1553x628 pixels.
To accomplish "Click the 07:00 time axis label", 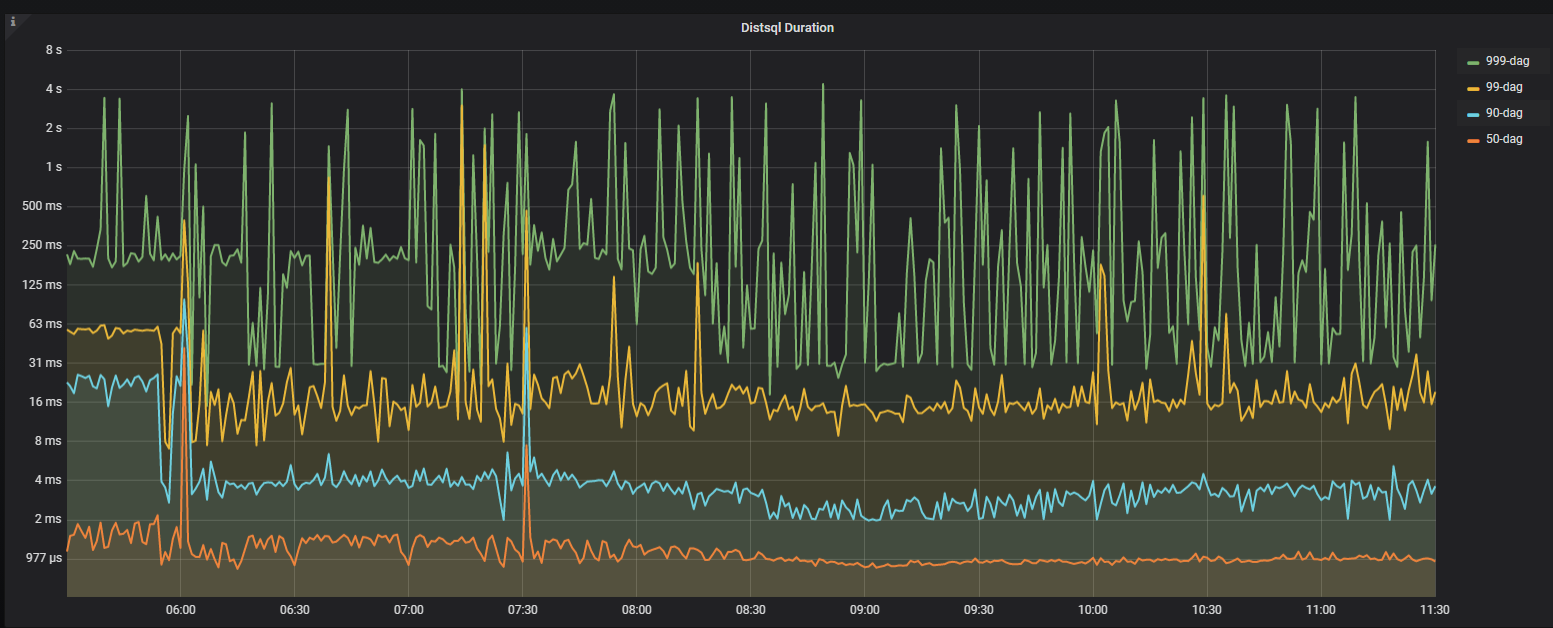I will click(408, 609).
